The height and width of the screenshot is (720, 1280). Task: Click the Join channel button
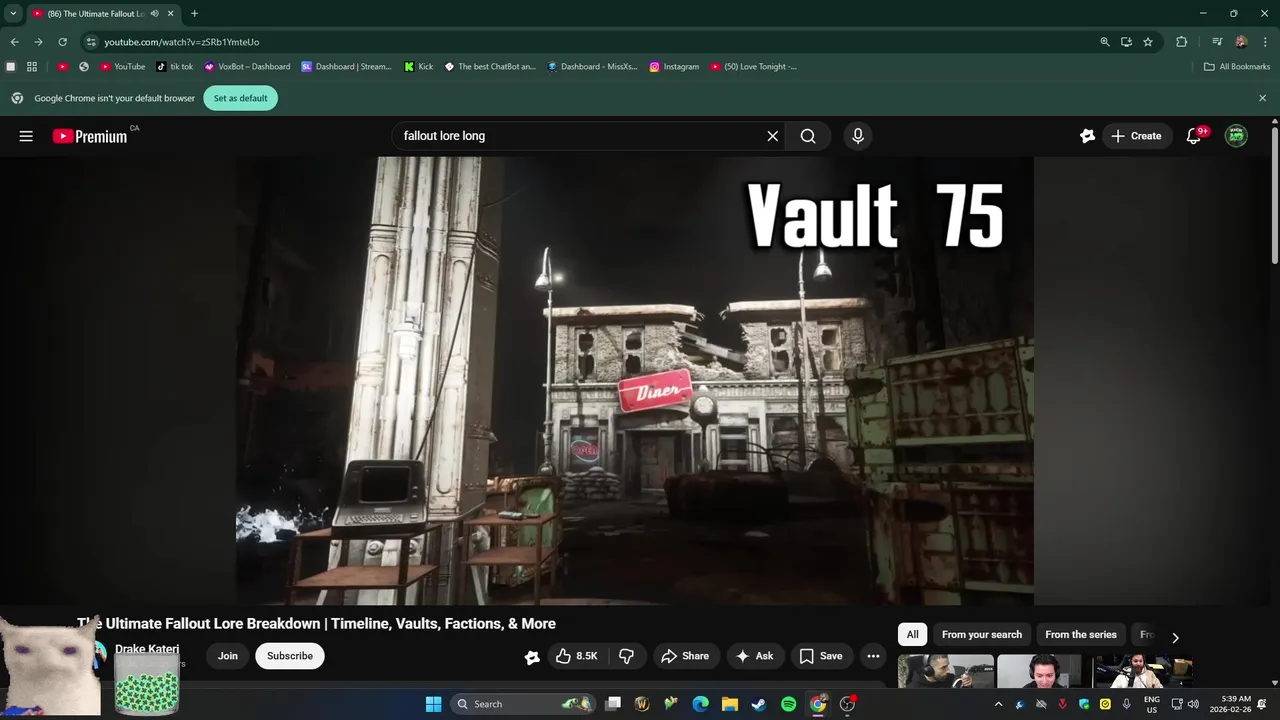[x=228, y=656]
